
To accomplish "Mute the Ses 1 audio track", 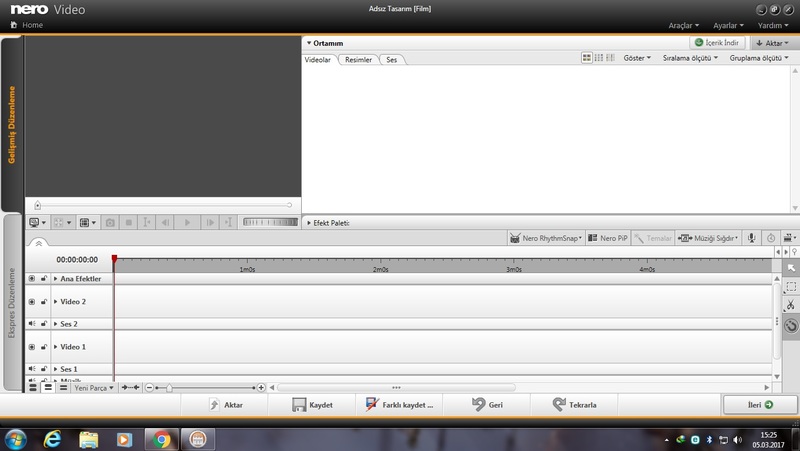I will click(32, 368).
